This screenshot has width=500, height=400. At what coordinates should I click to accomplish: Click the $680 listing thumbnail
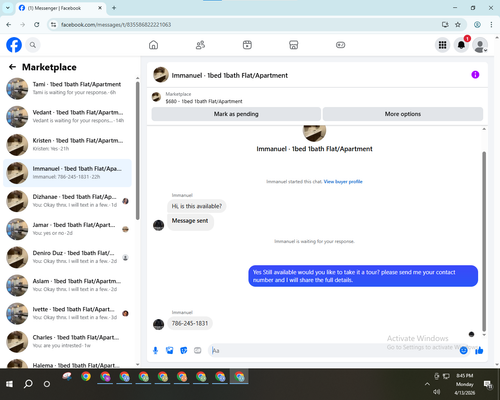[156, 97]
